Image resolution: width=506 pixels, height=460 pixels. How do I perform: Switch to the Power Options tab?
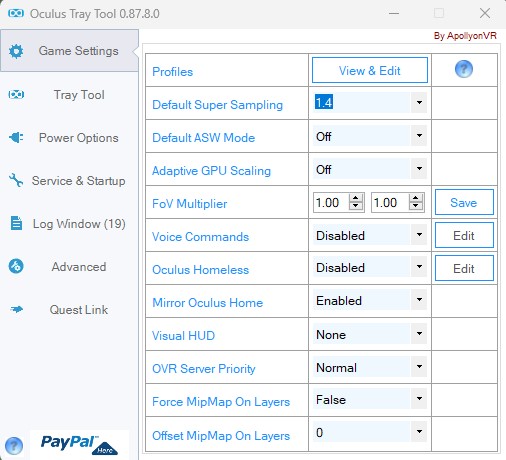tap(69, 138)
